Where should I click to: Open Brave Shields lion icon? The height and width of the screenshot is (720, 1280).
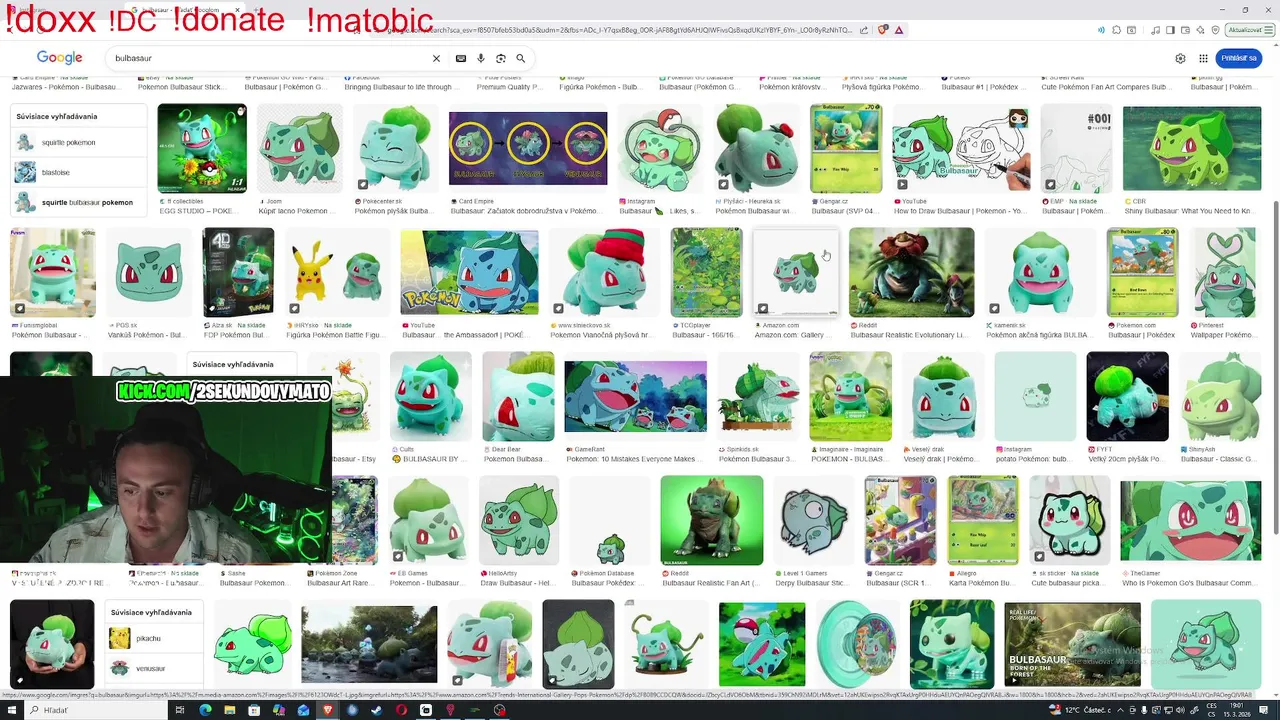883,30
